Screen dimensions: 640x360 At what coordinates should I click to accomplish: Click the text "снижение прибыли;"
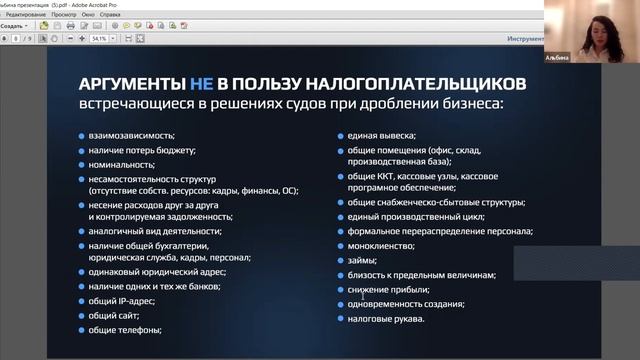(x=389, y=290)
